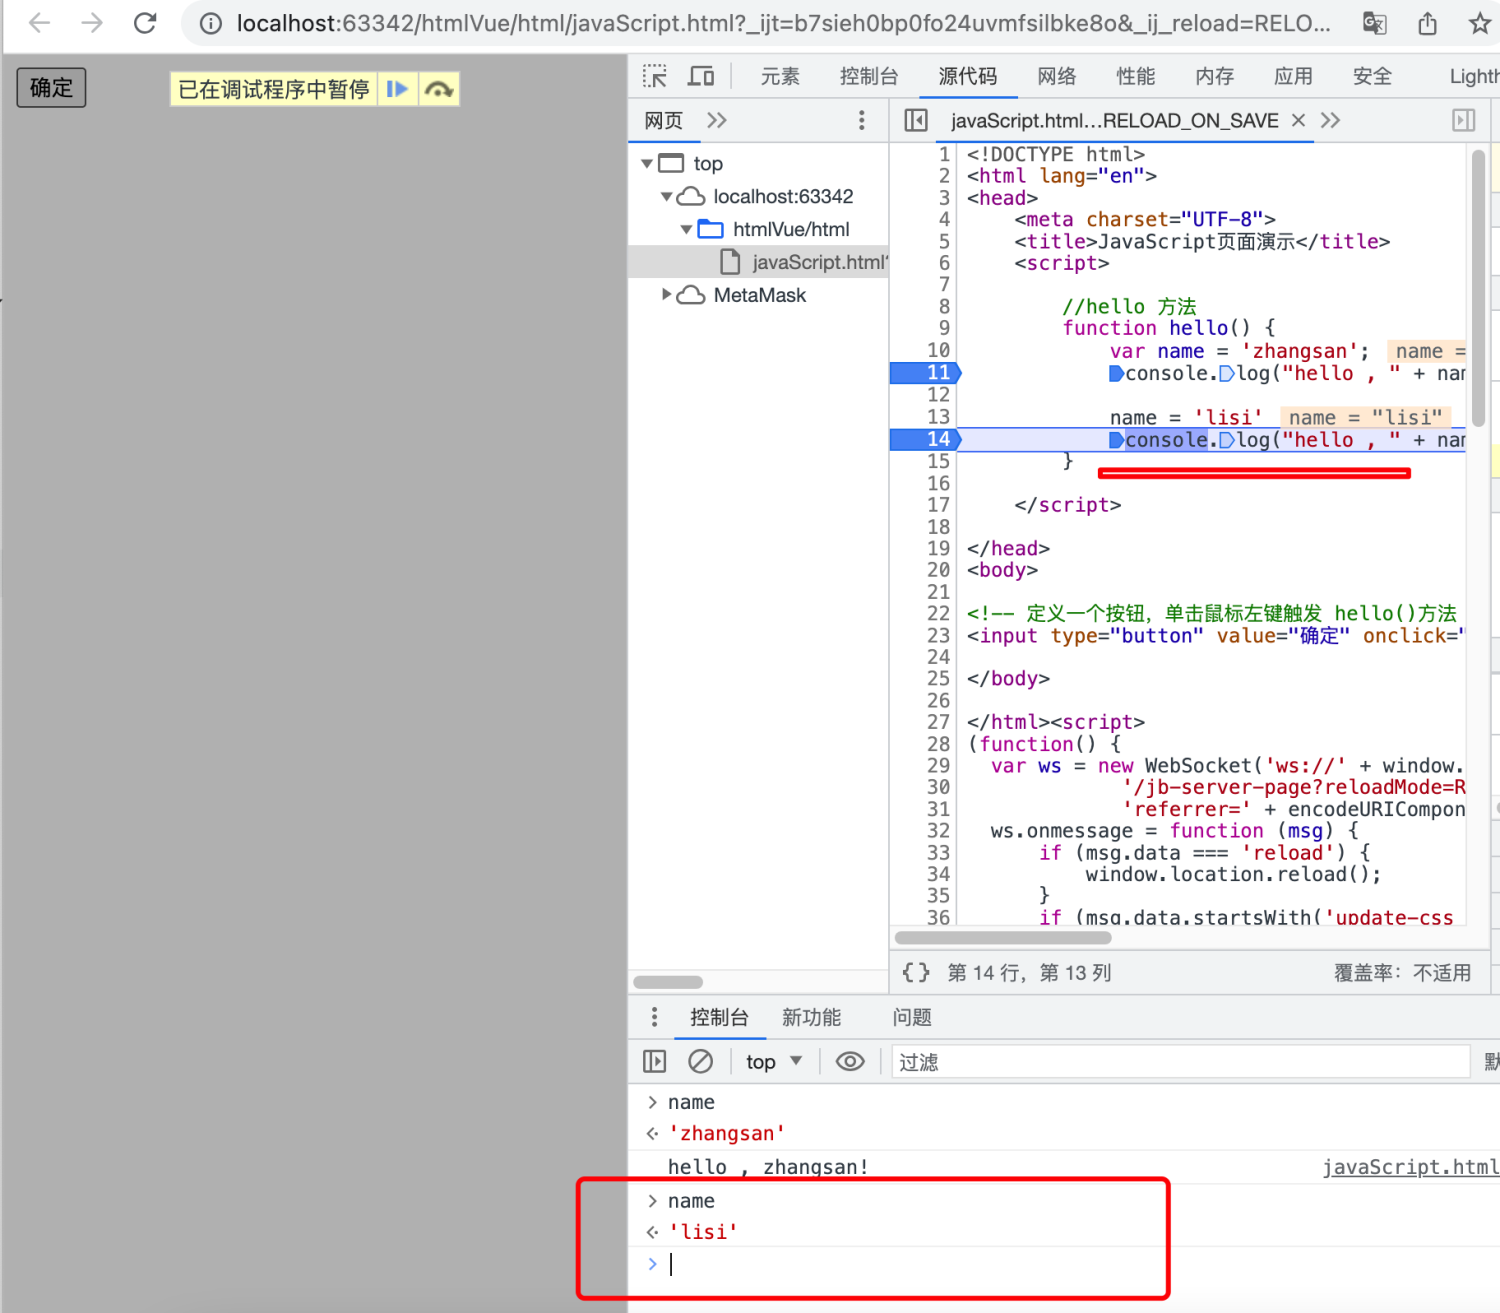
Task: Switch to the drawer 新功能 tab
Action: click(811, 1017)
